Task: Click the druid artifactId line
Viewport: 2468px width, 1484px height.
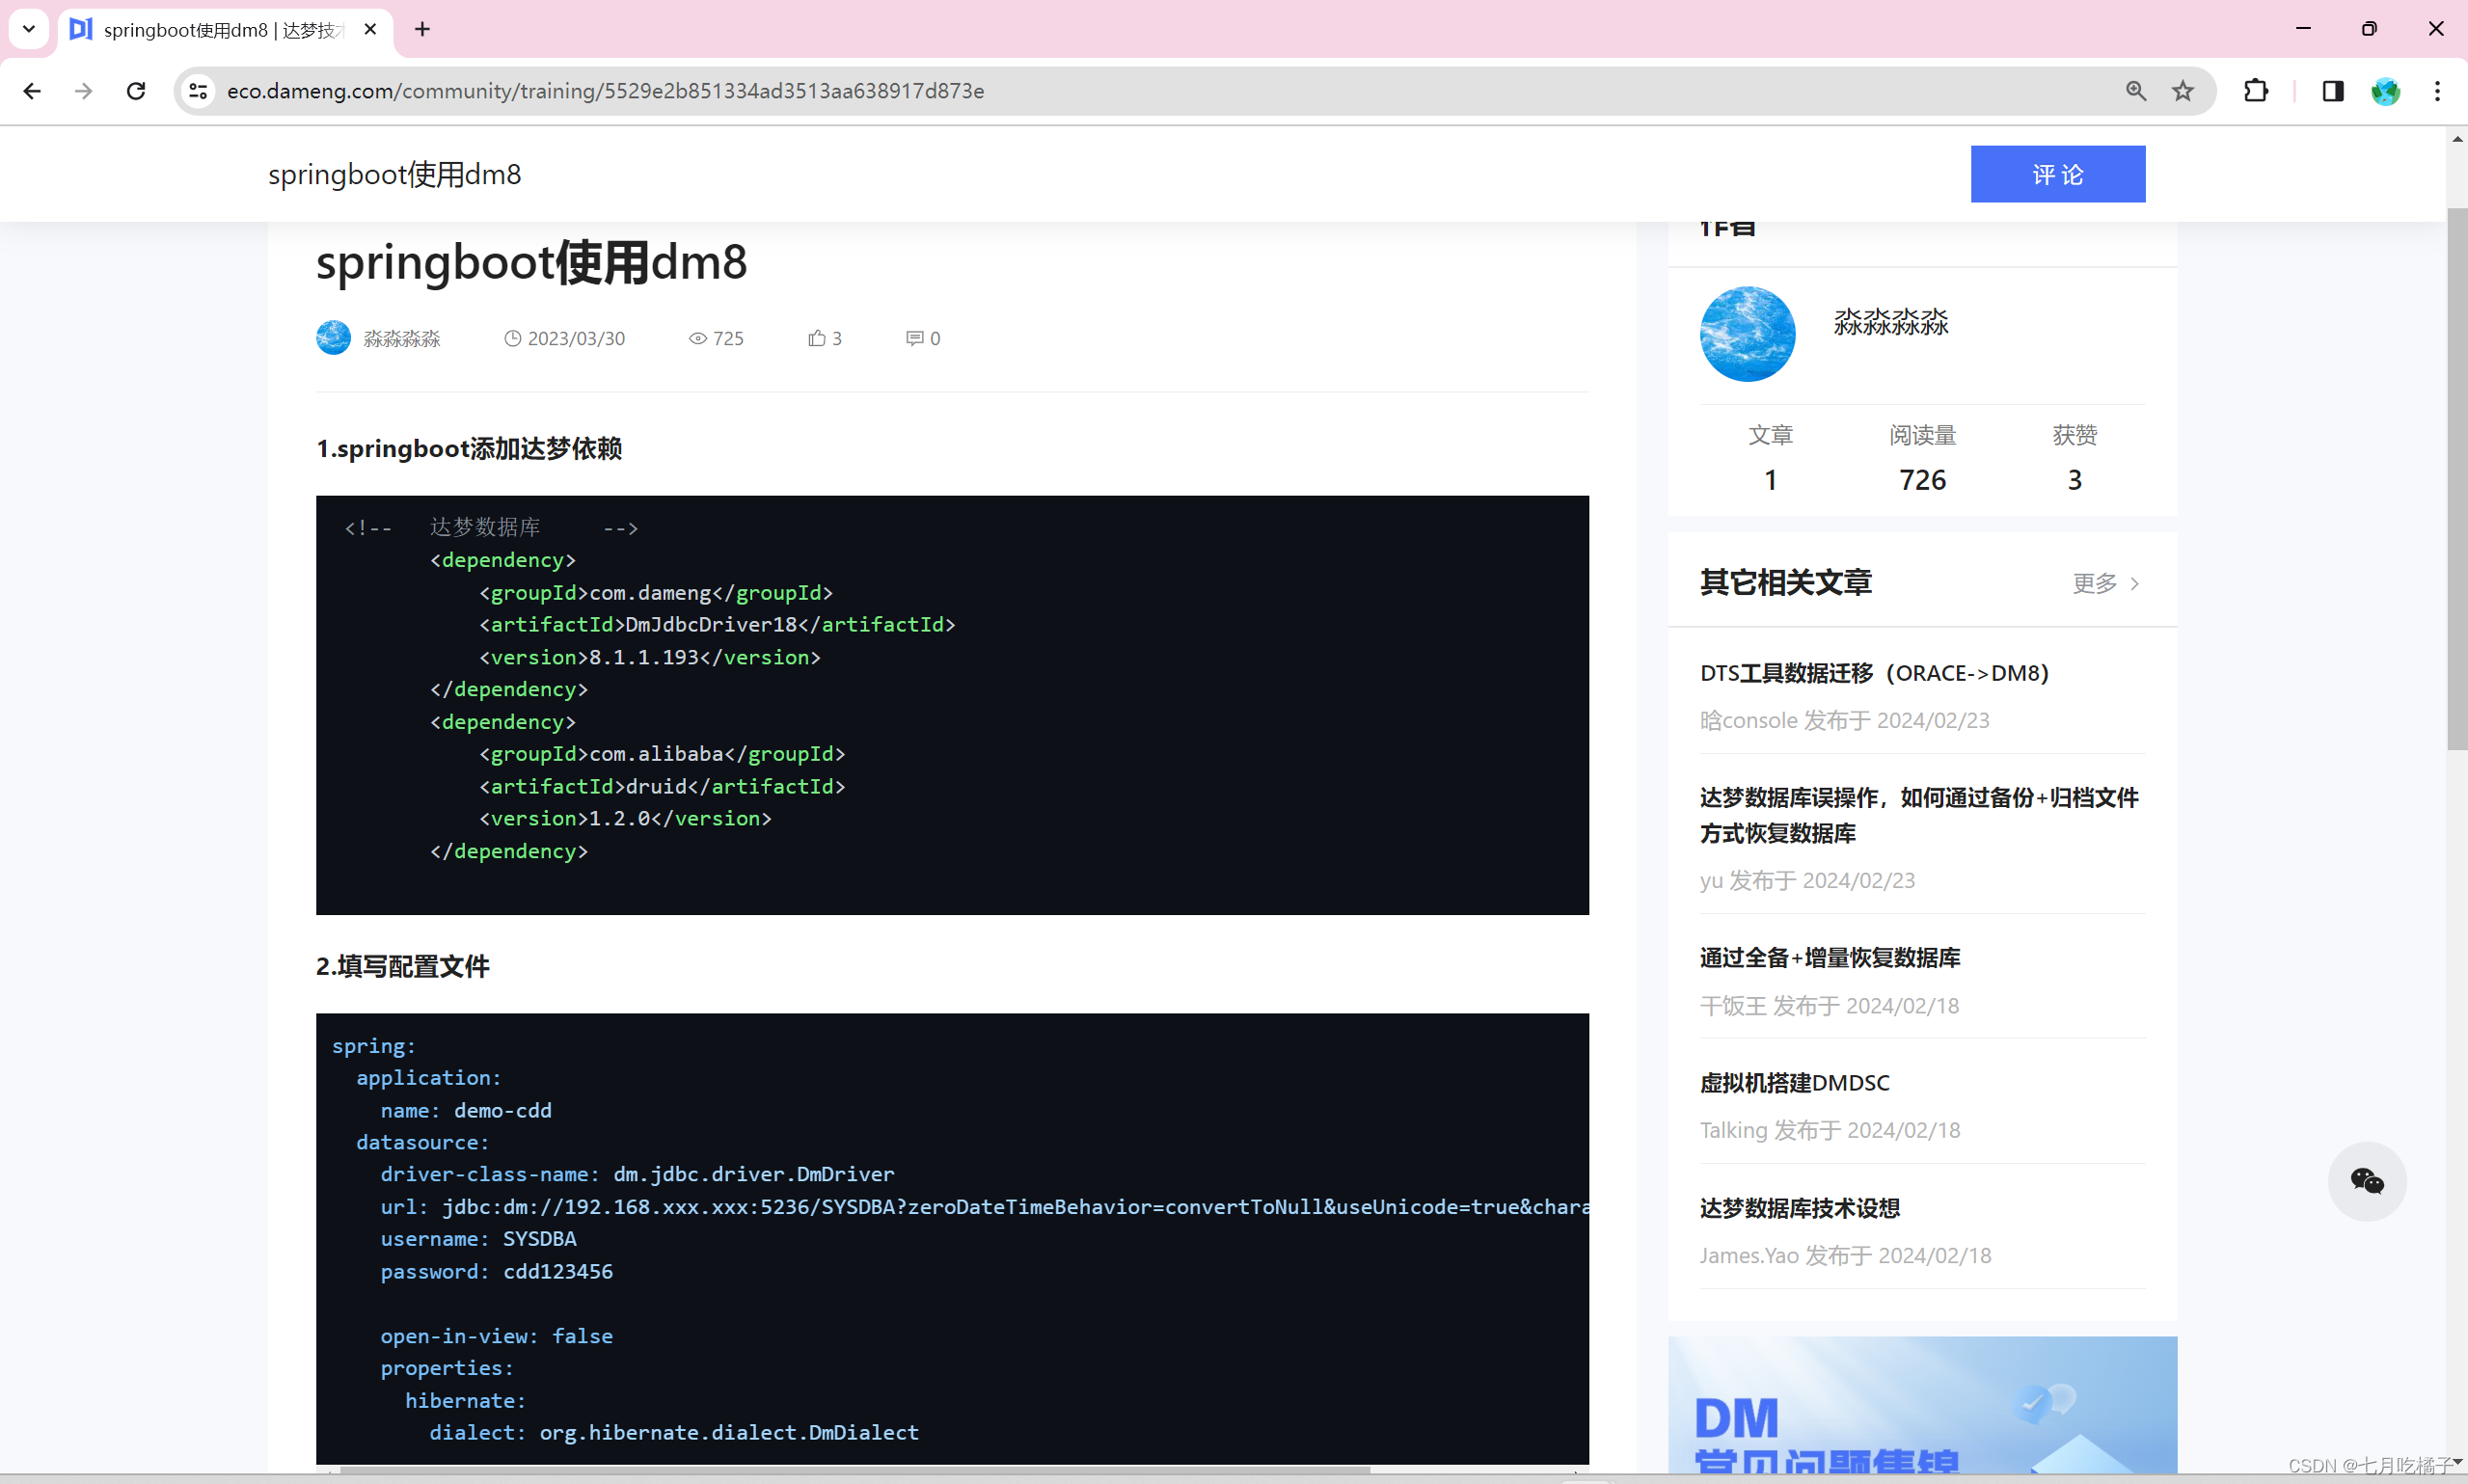Action: [x=662, y=787]
